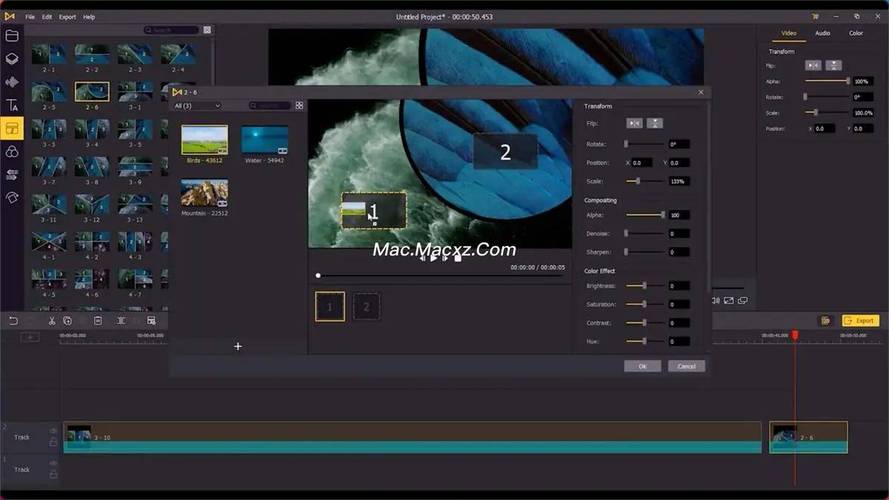The height and width of the screenshot is (500, 889).
Task: Adjust the dialog Brightness slider
Action: pos(645,286)
